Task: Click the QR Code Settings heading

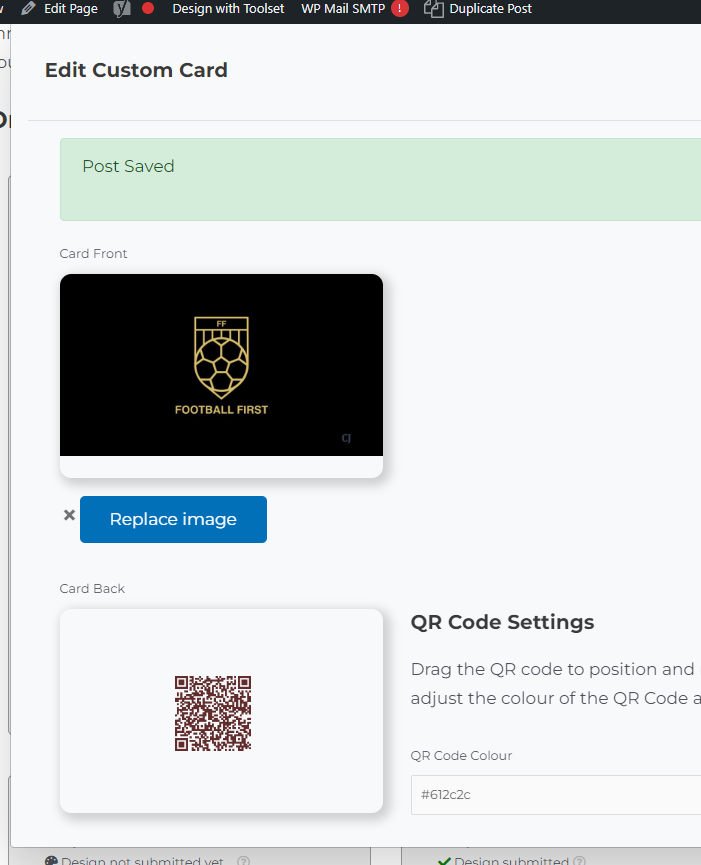Action: [x=502, y=622]
